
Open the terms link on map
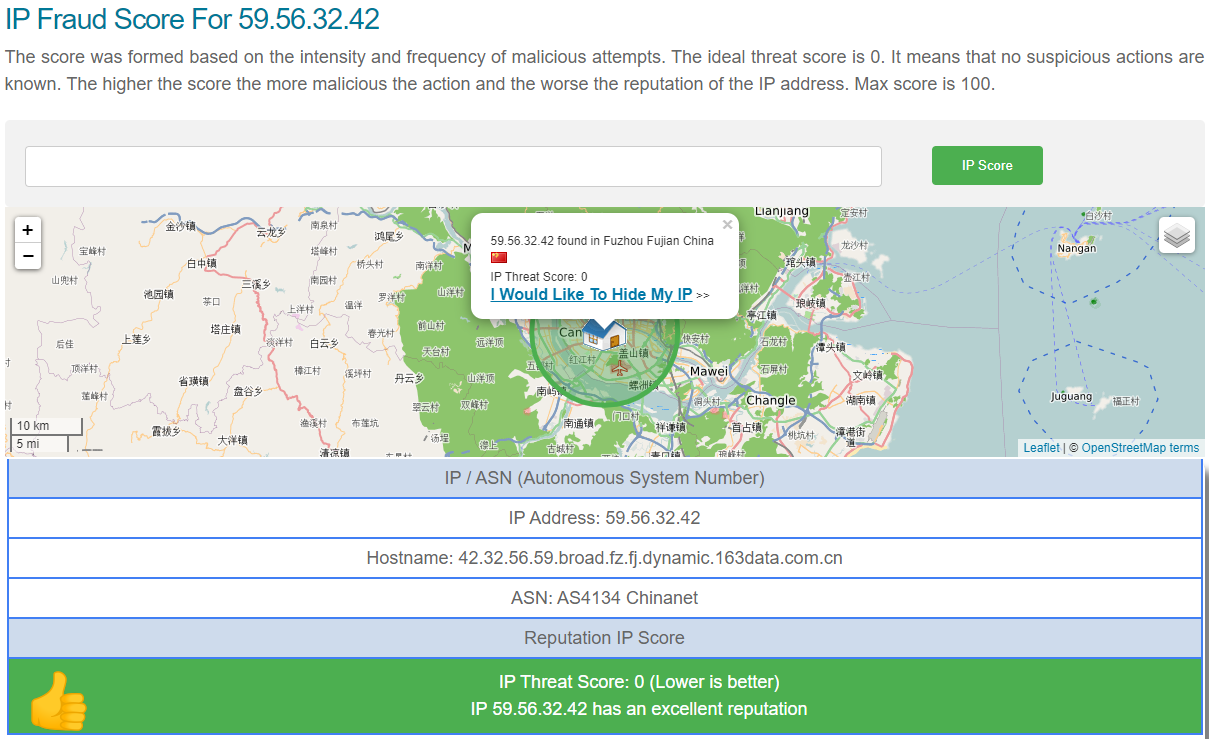[1184, 448]
